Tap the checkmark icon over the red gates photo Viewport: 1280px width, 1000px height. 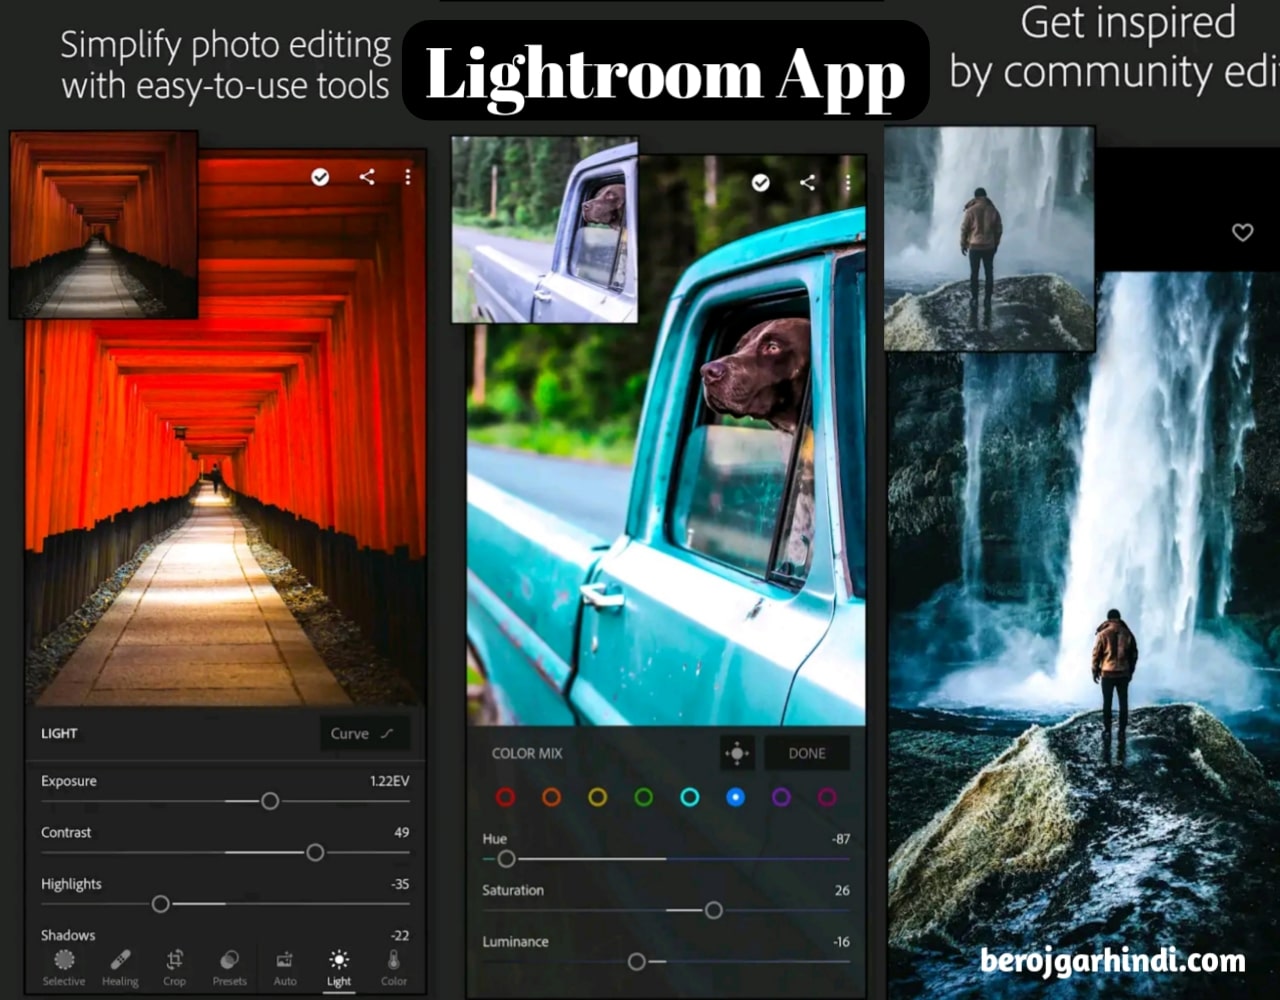pos(320,177)
